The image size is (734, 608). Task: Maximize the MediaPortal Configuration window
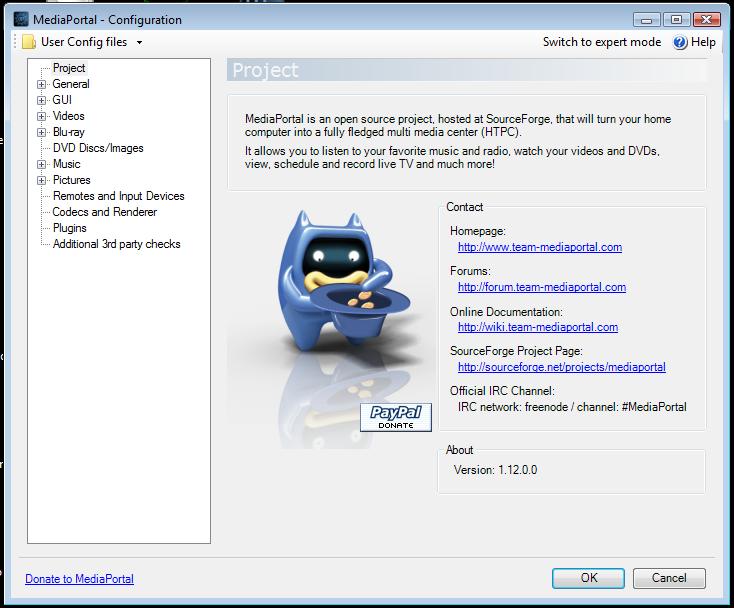click(x=676, y=20)
